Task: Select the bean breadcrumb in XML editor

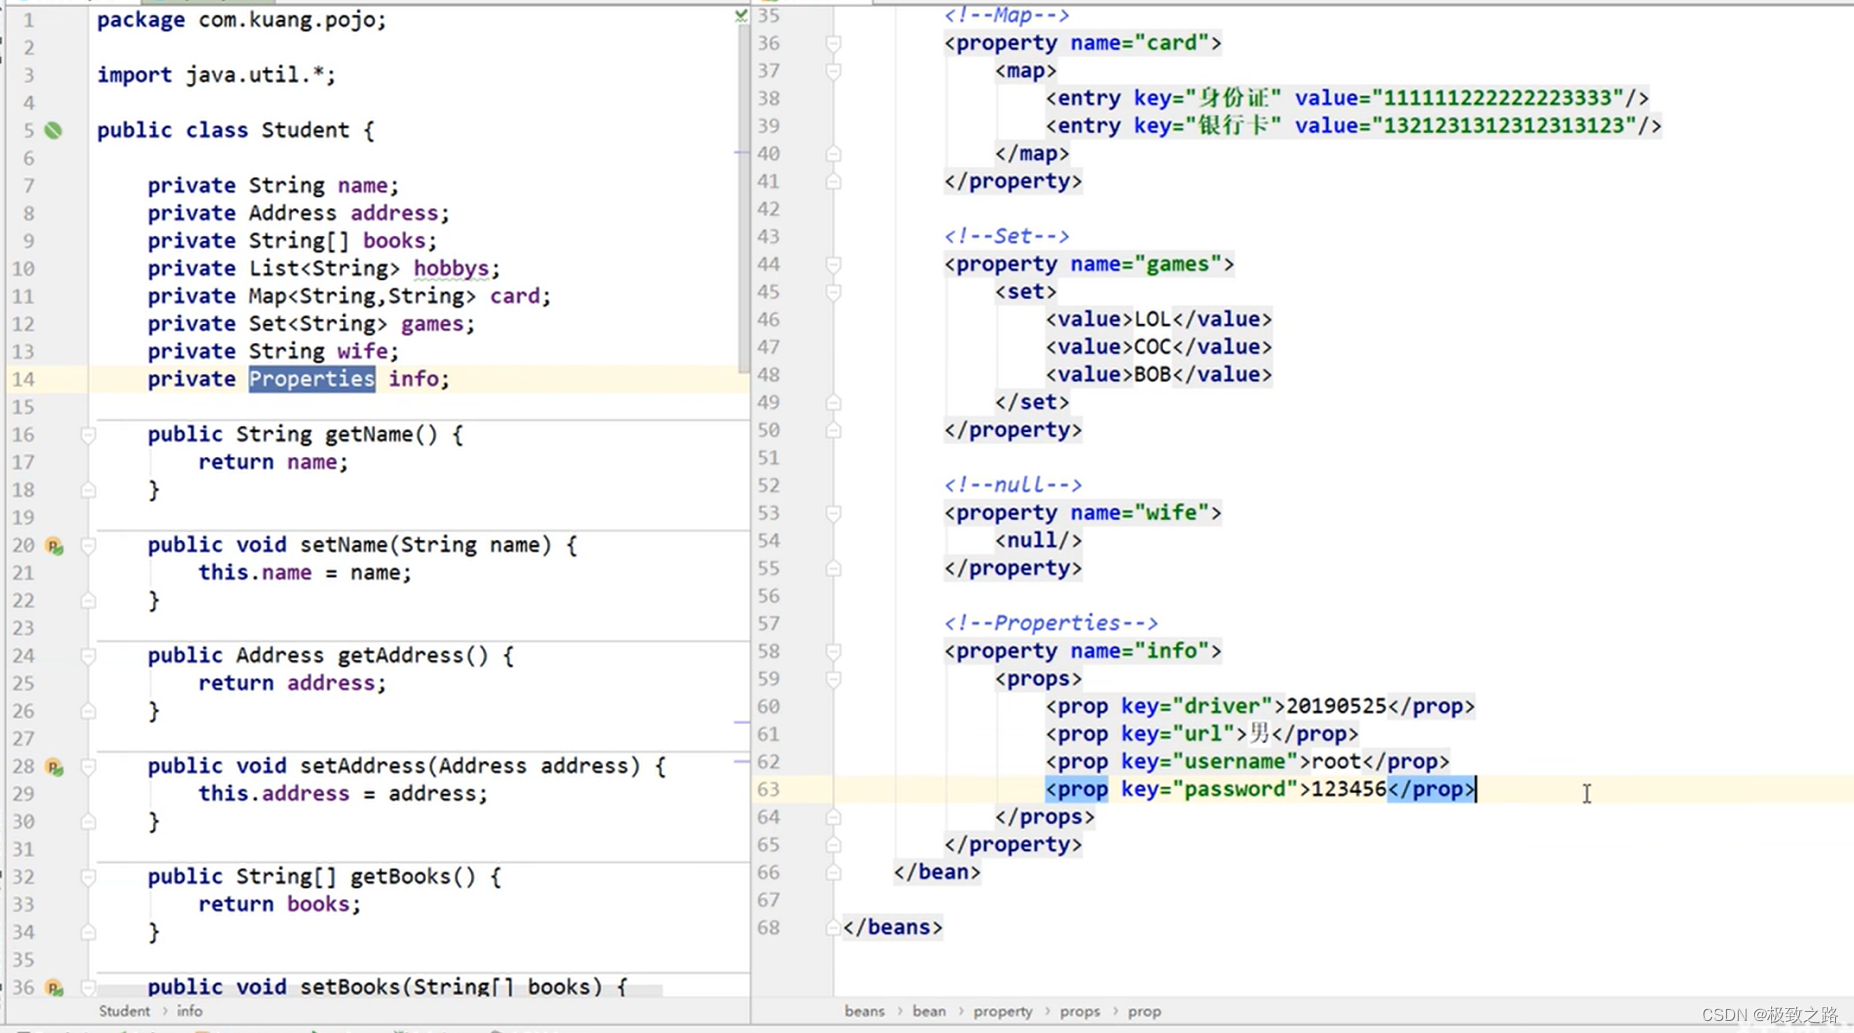Action: point(929,1011)
